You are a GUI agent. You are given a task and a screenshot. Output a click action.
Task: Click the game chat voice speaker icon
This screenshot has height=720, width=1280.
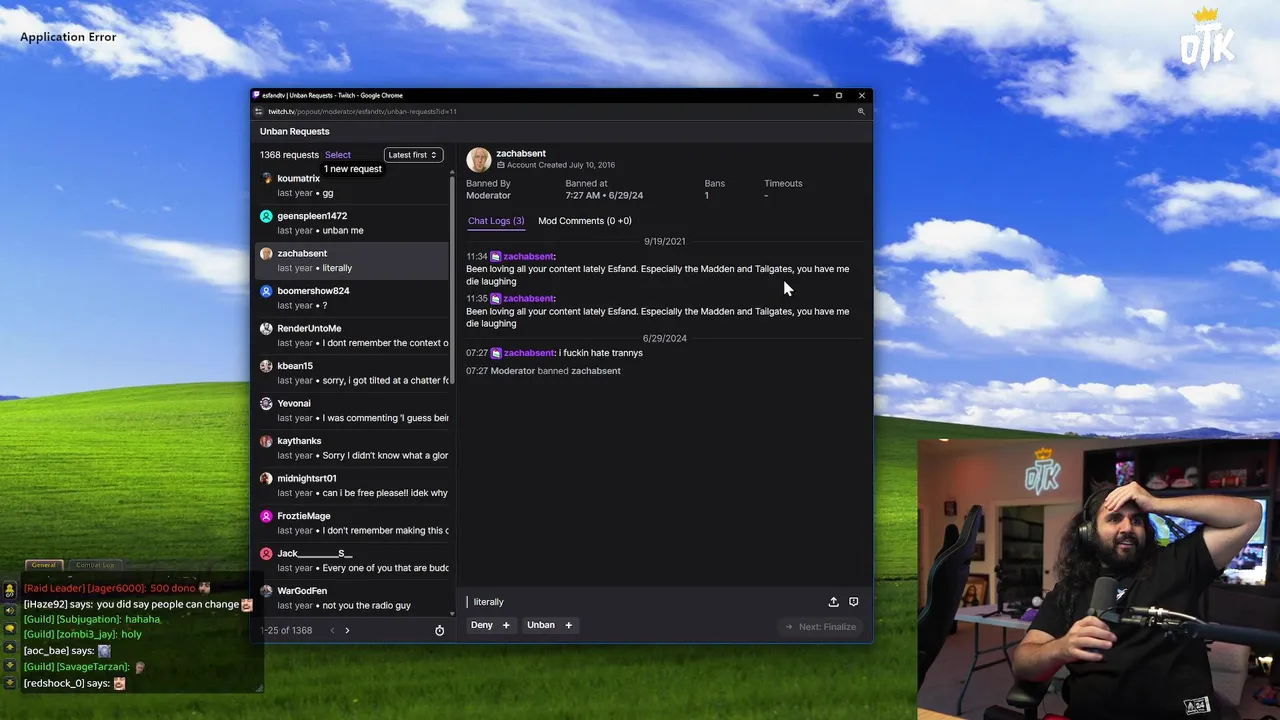pos(10,611)
